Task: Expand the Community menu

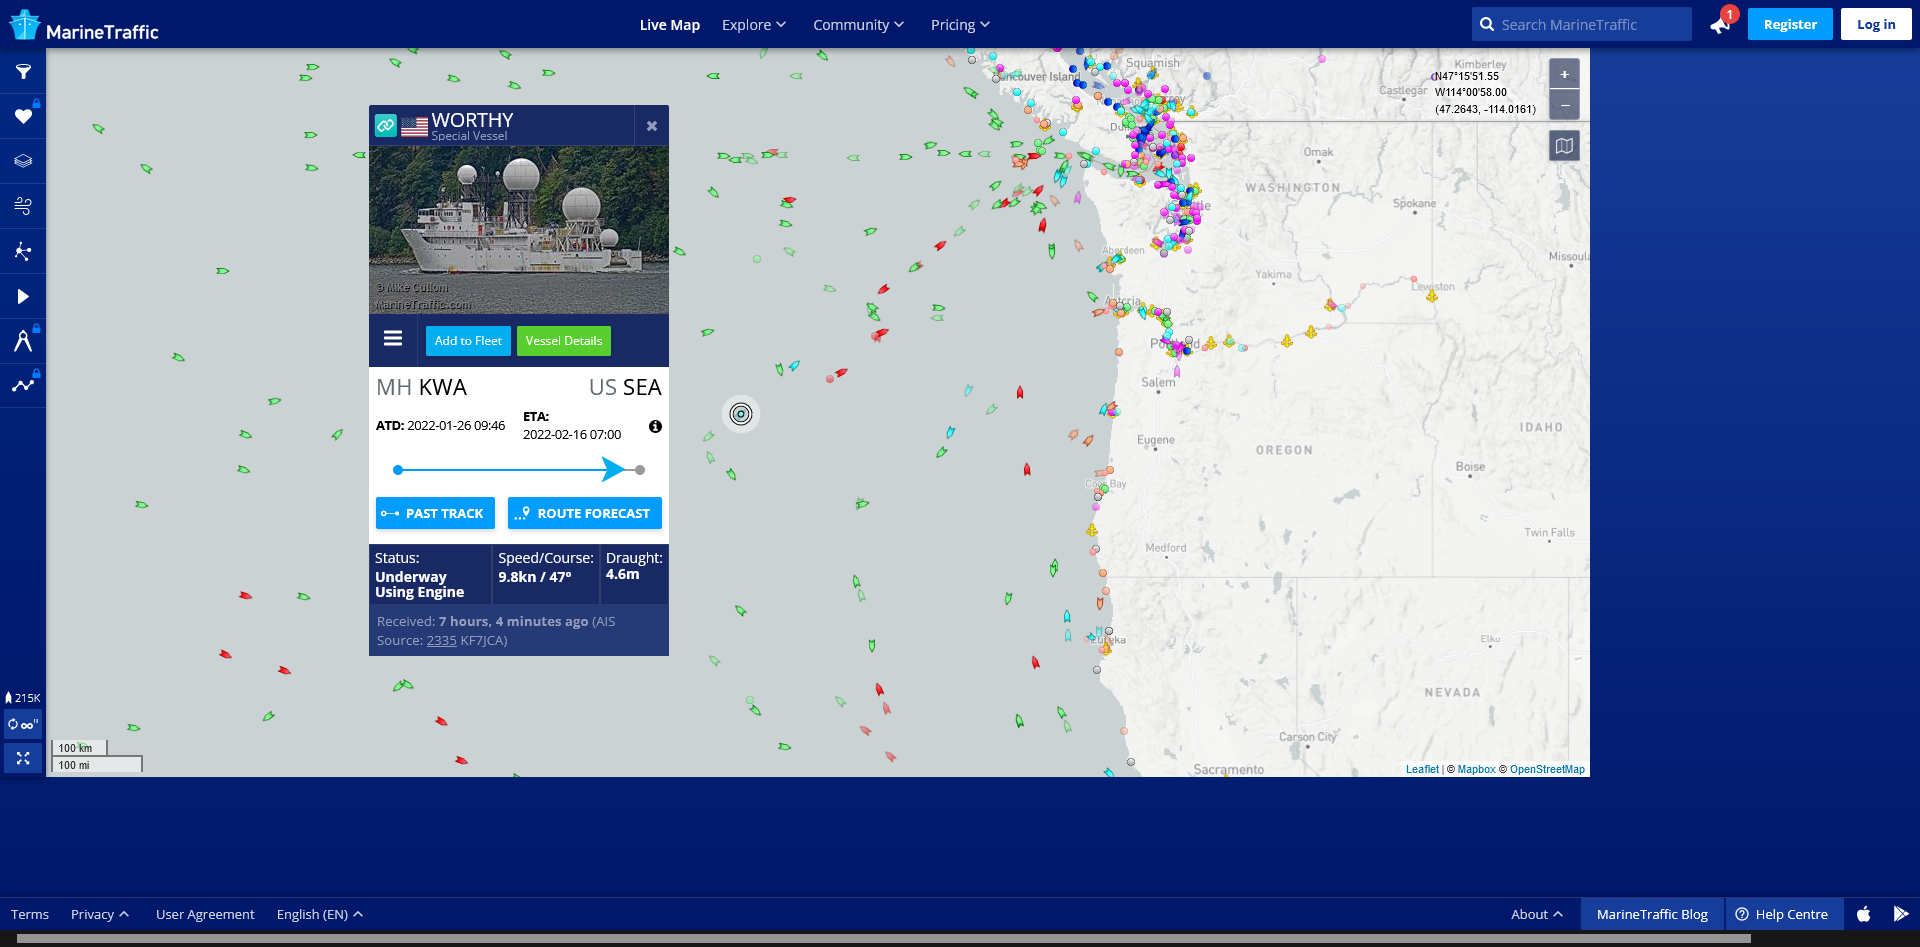Action: click(x=858, y=25)
